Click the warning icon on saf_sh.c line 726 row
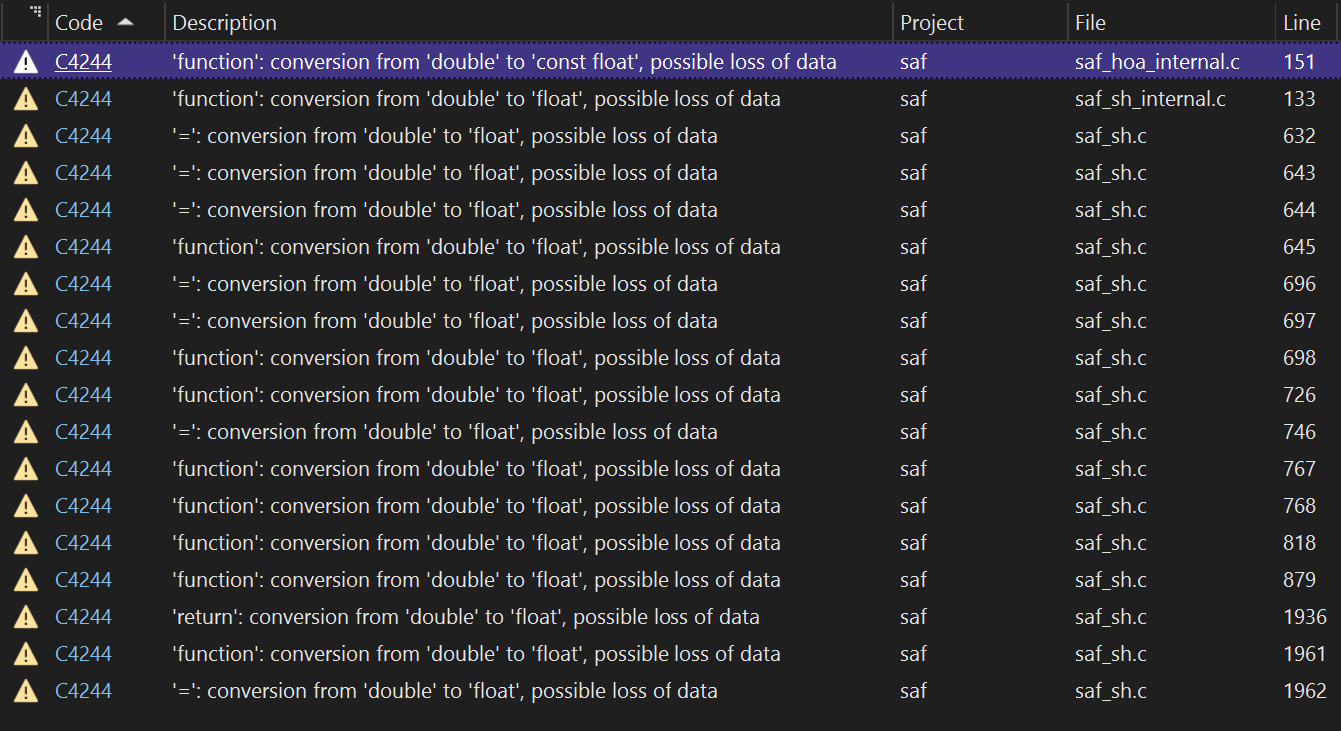Viewport: 1341px width, 731px height. (x=25, y=394)
